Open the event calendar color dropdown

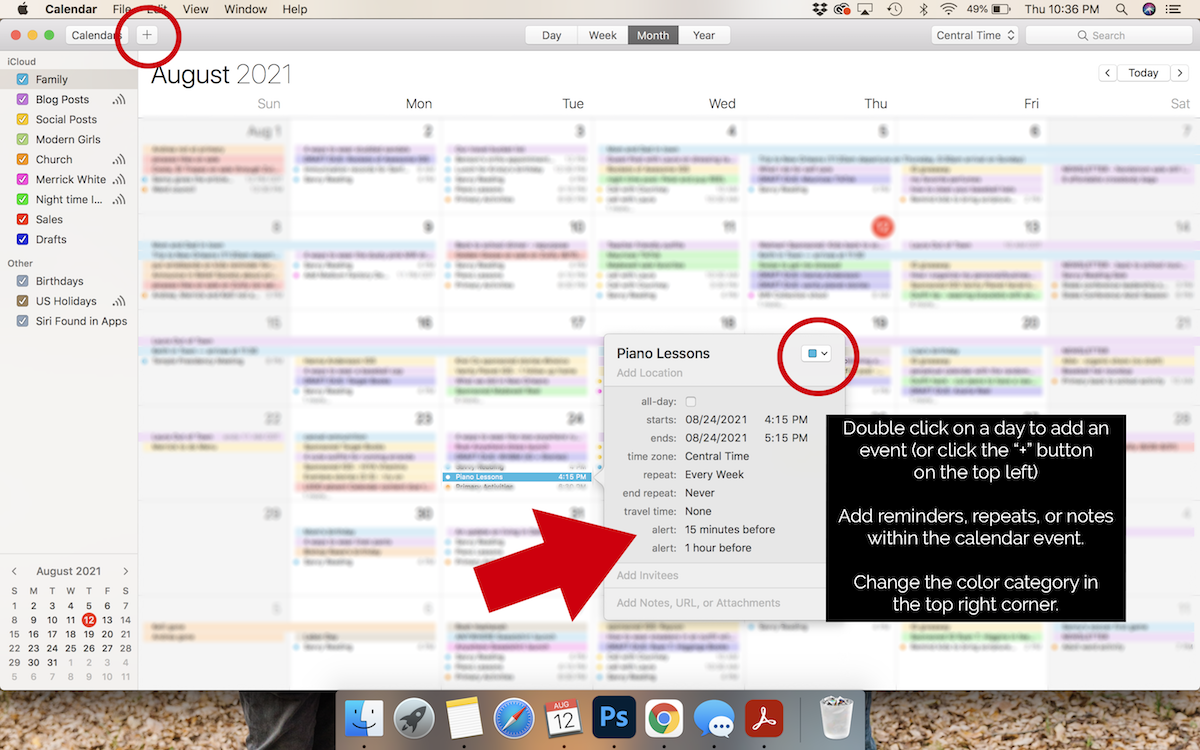(817, 353)
